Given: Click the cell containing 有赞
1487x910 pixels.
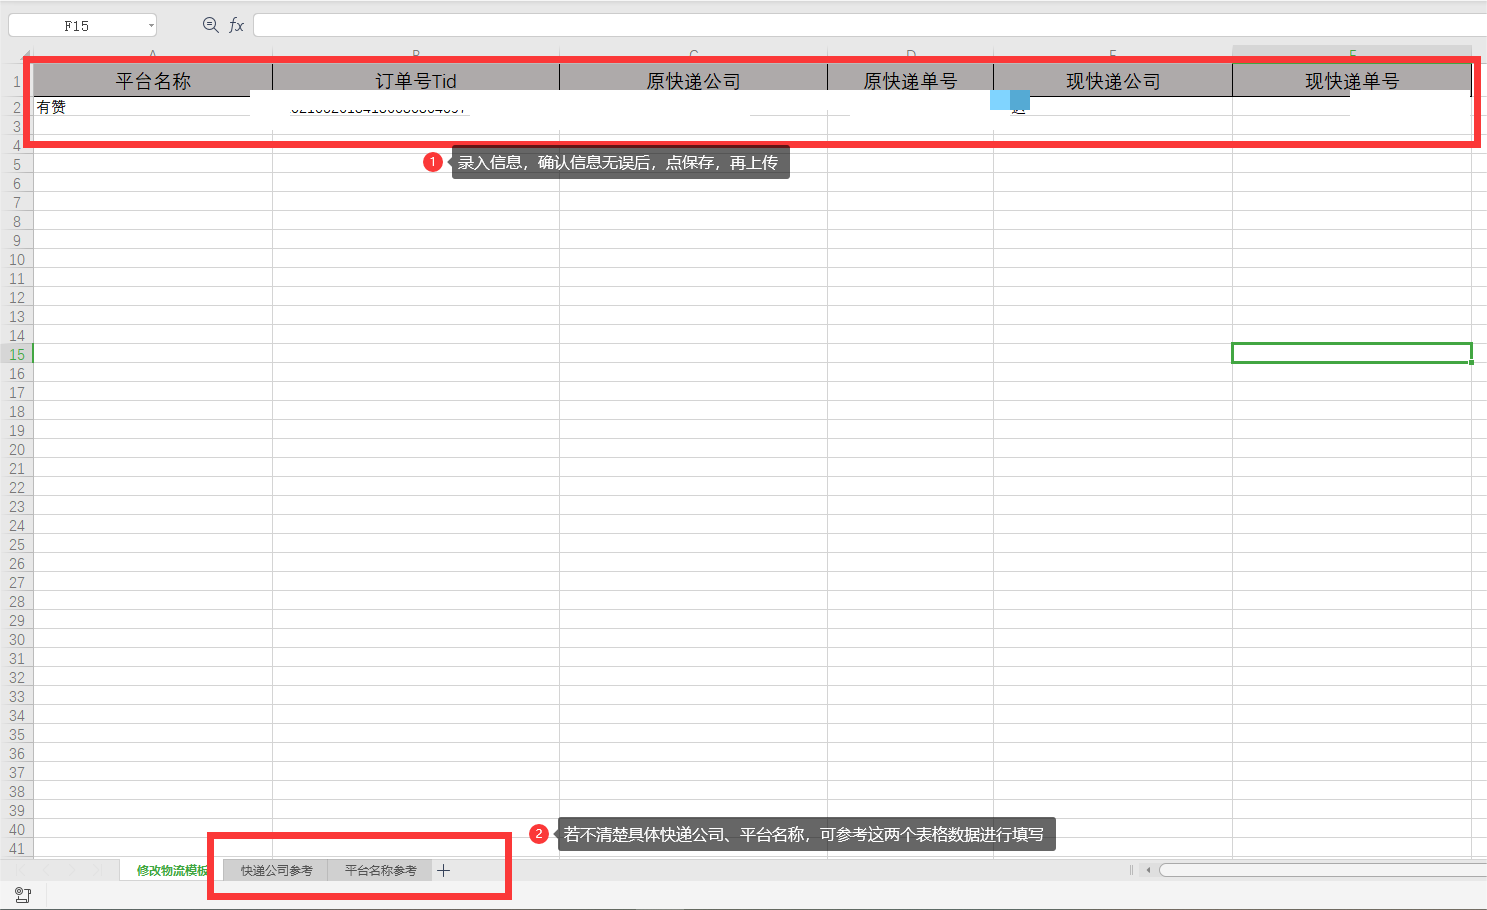Looking at the screenshot, I should 153,107.
